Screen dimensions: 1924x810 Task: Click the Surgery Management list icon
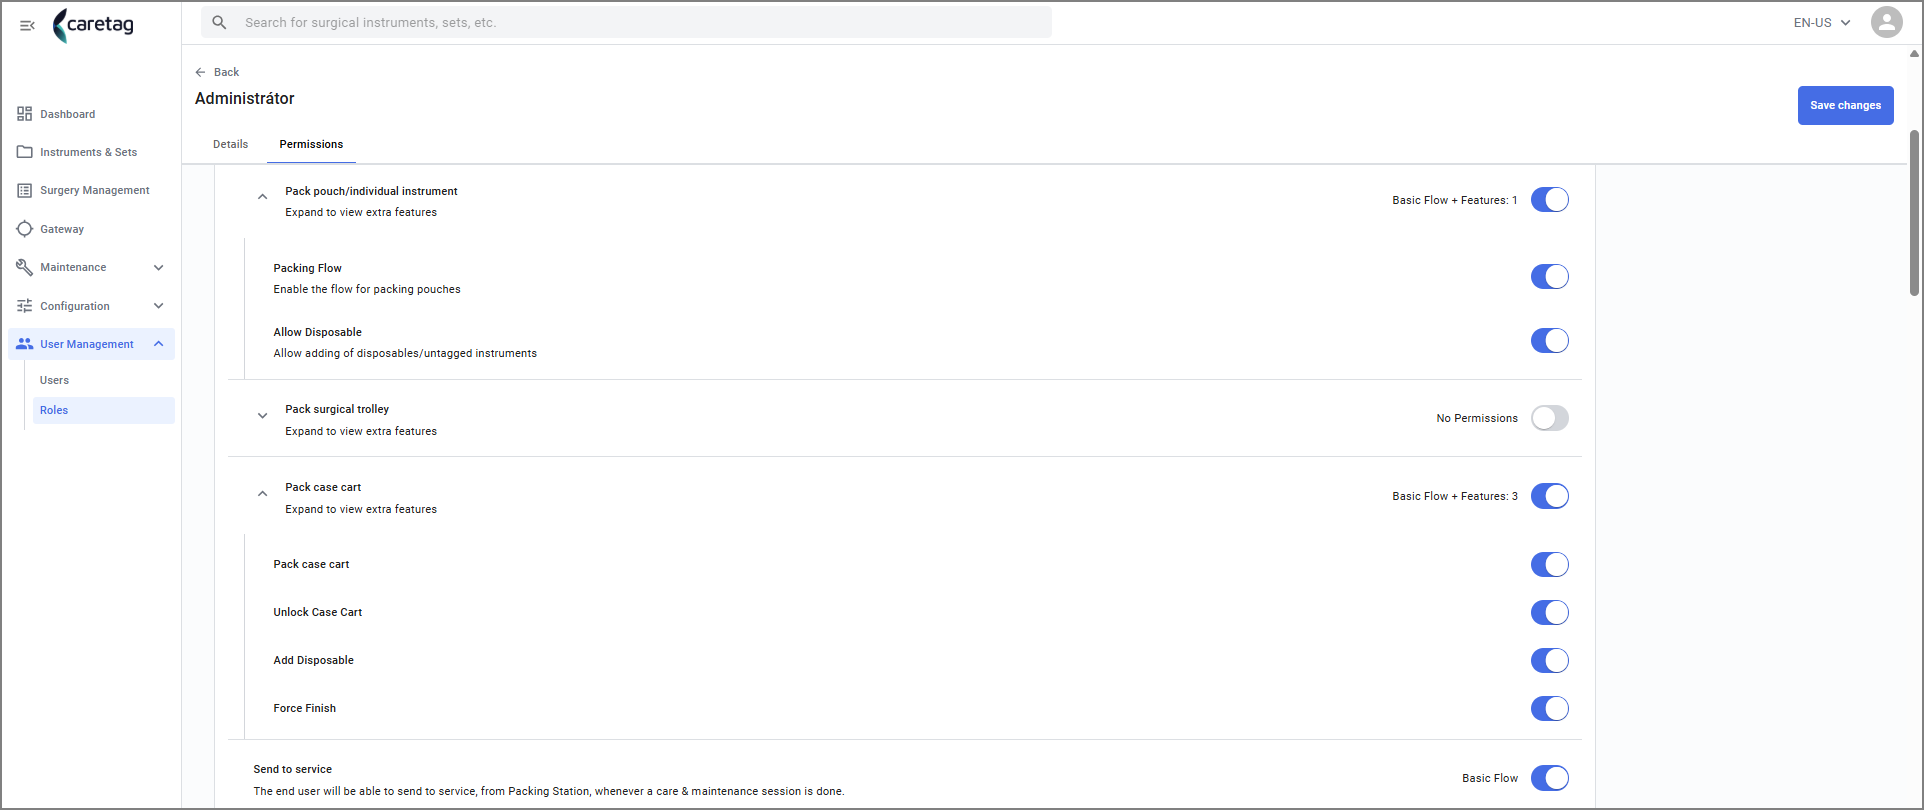(x=25, y=190)
